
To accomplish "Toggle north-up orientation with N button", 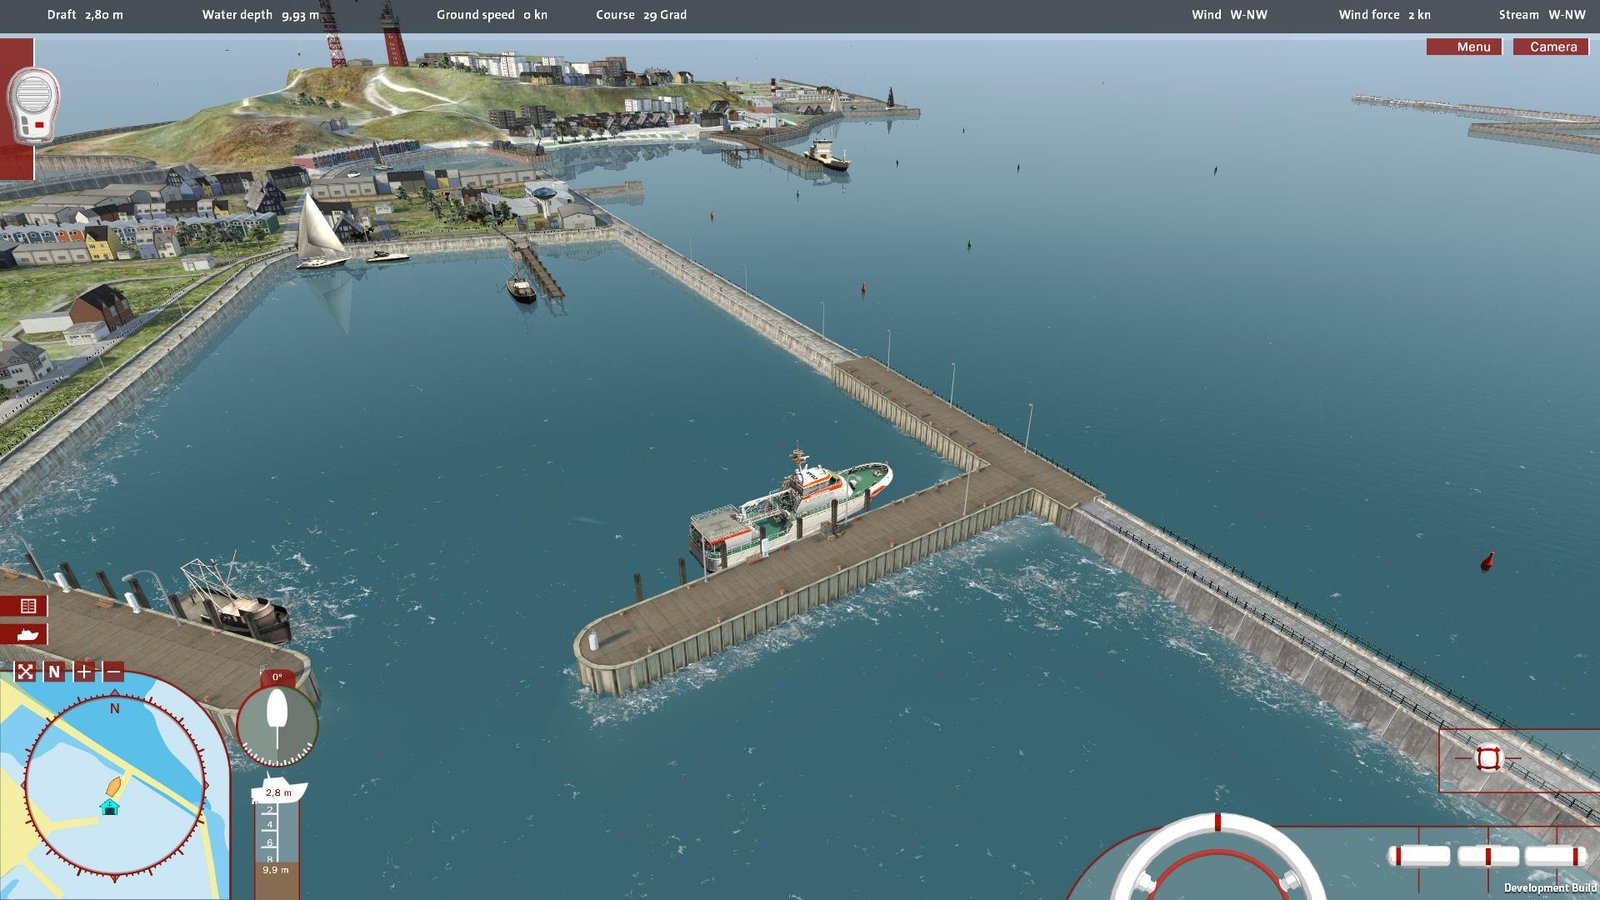I will tap(55, 673).
